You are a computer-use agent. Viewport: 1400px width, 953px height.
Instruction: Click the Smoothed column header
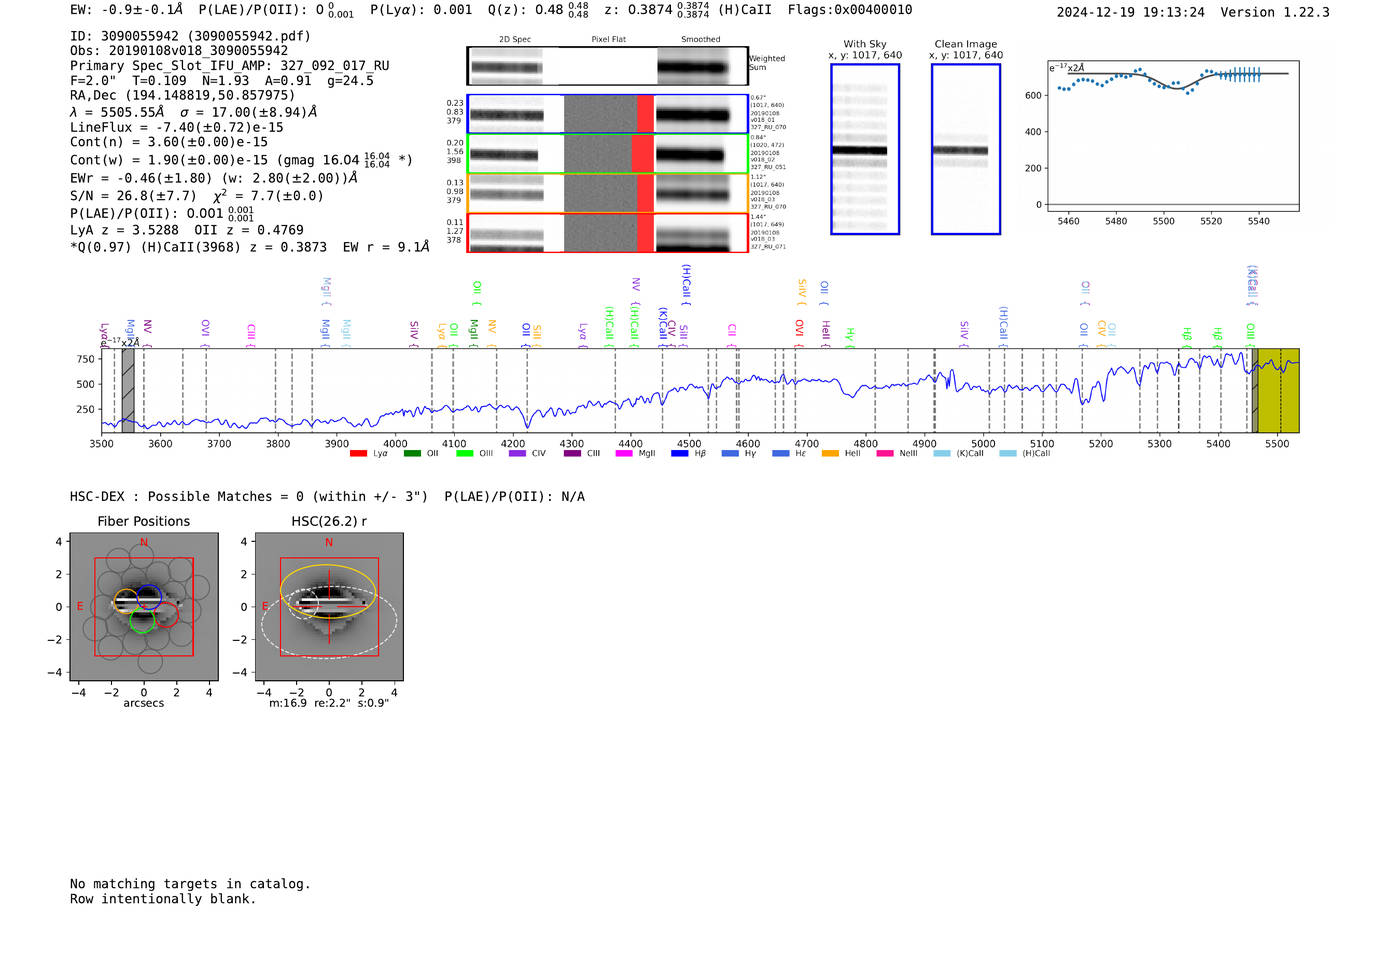tap(701, 40)
